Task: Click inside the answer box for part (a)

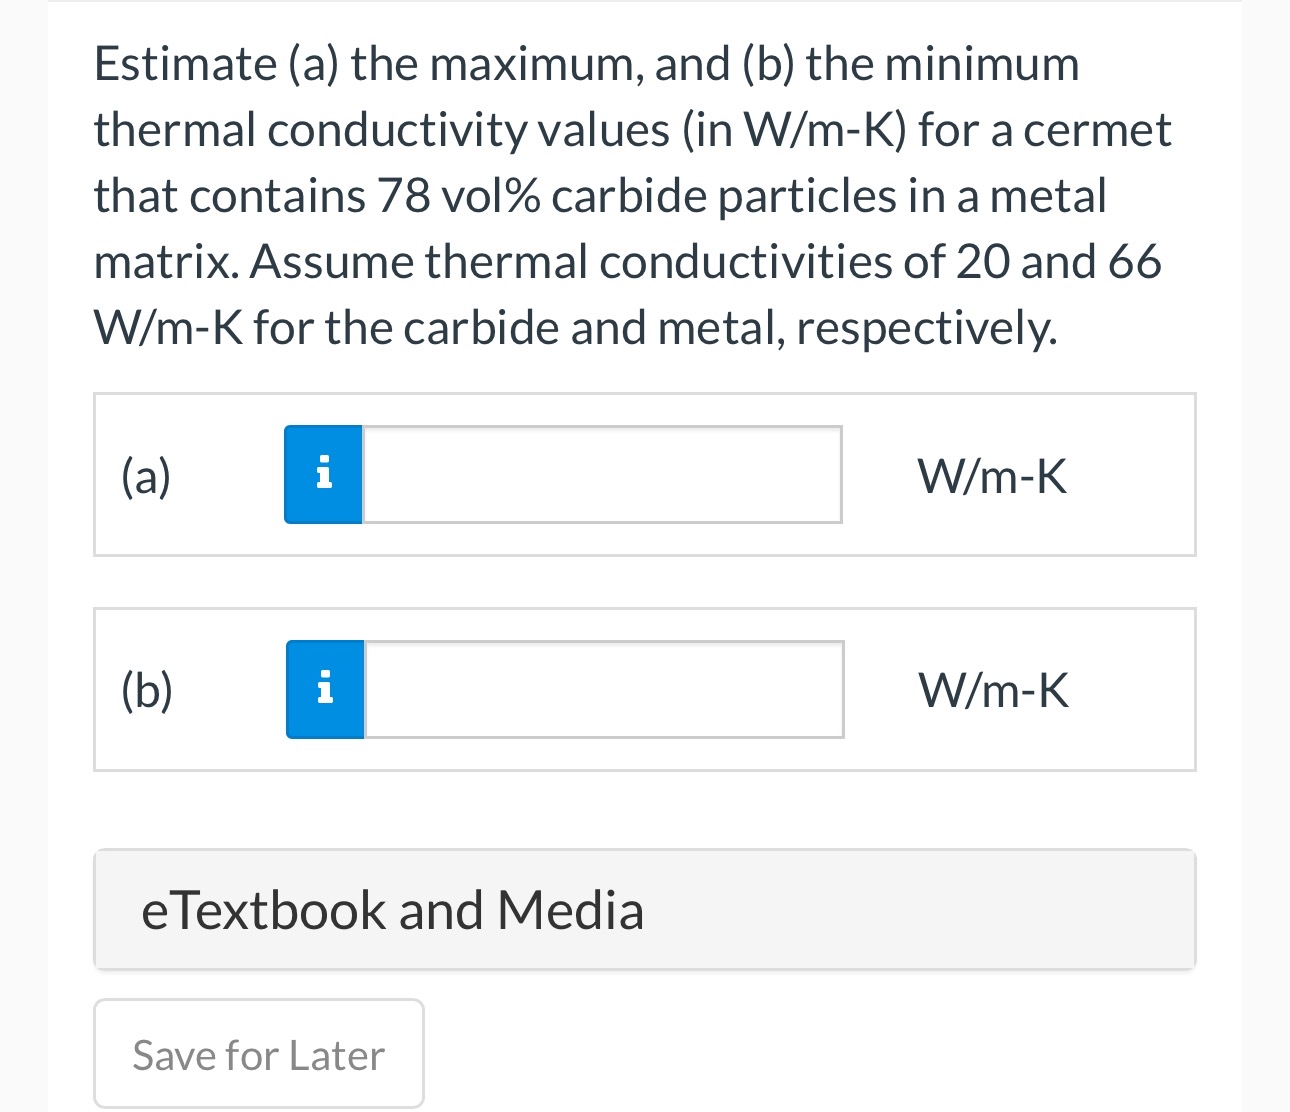Action: click(x=600, y=475)
